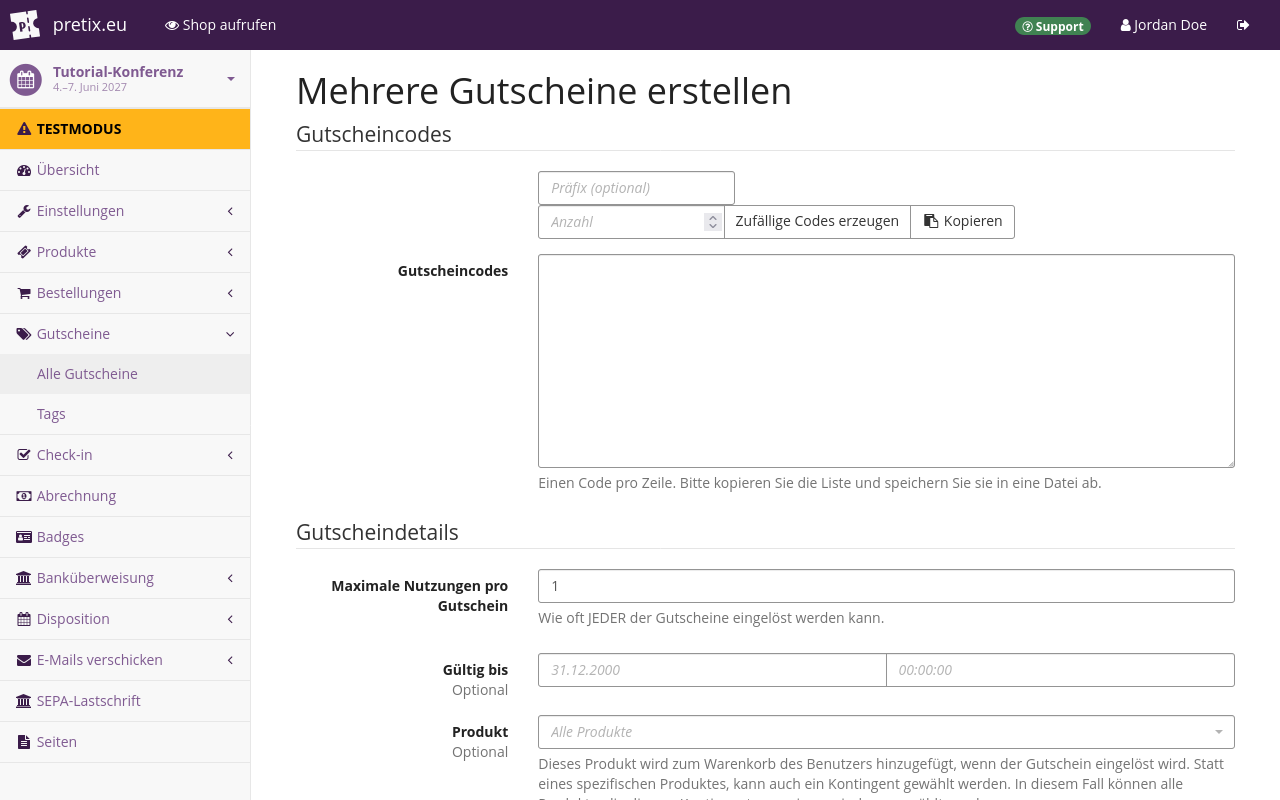The width and height of the screenshot is (1280, 800).
Task: Click the Anzahl number stepper arrows
Action: (712, 222)
